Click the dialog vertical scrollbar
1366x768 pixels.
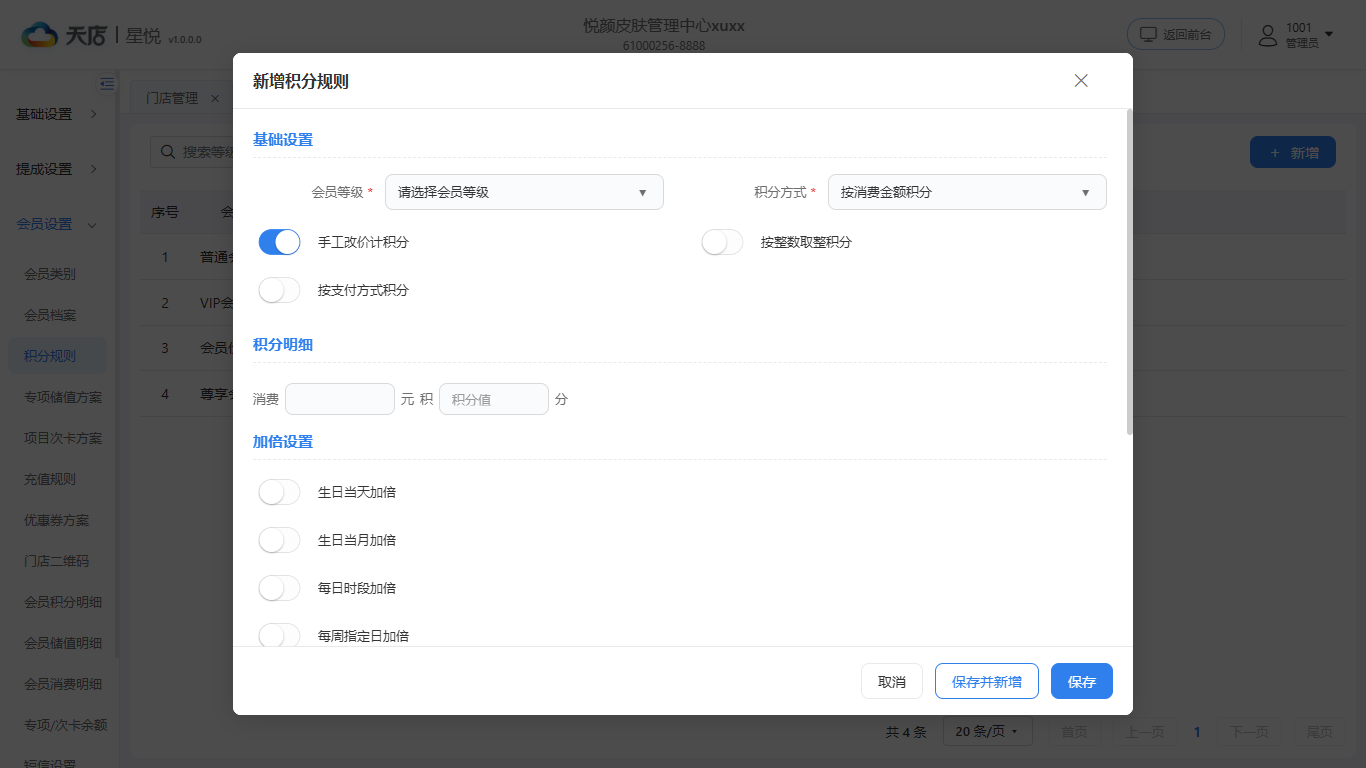[1129, 272]
